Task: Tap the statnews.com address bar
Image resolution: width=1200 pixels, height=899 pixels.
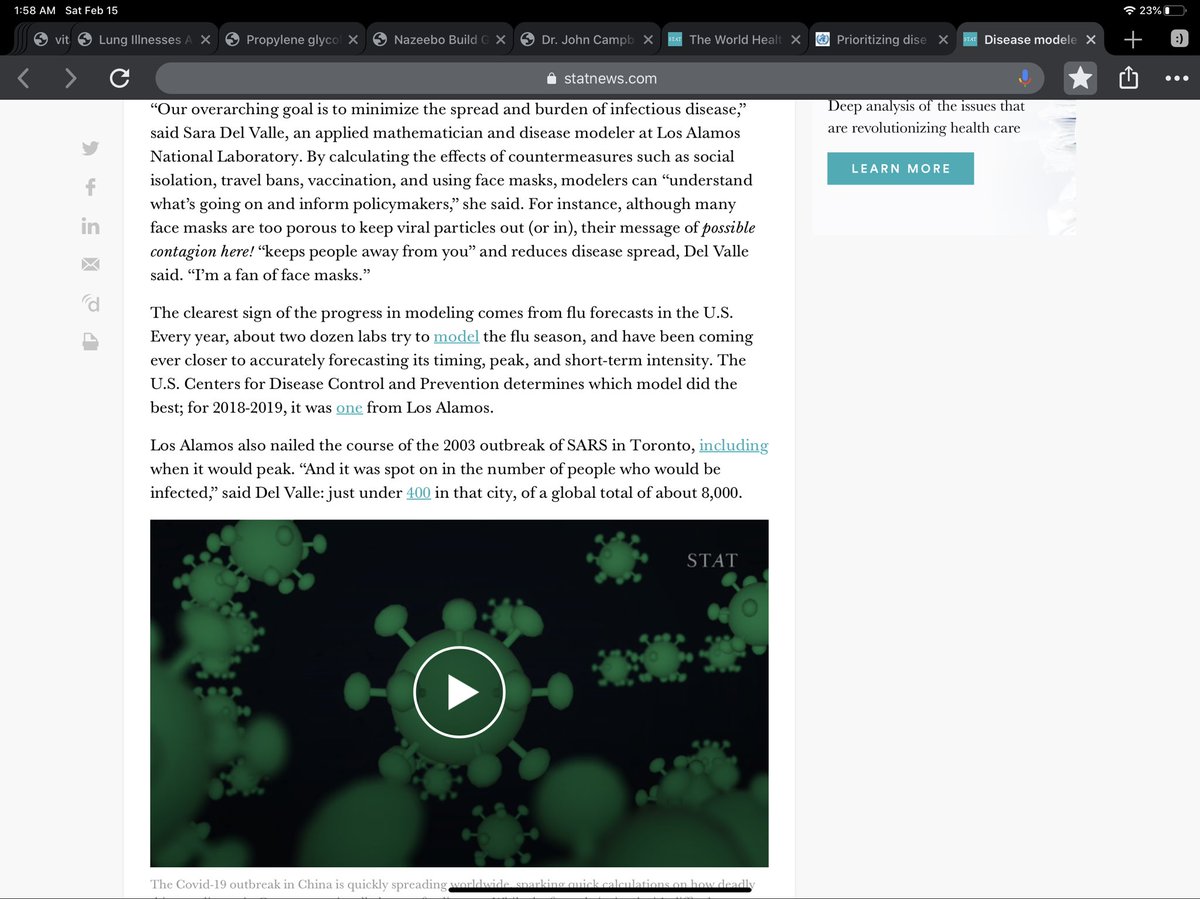Action: (x=602, y=78)
